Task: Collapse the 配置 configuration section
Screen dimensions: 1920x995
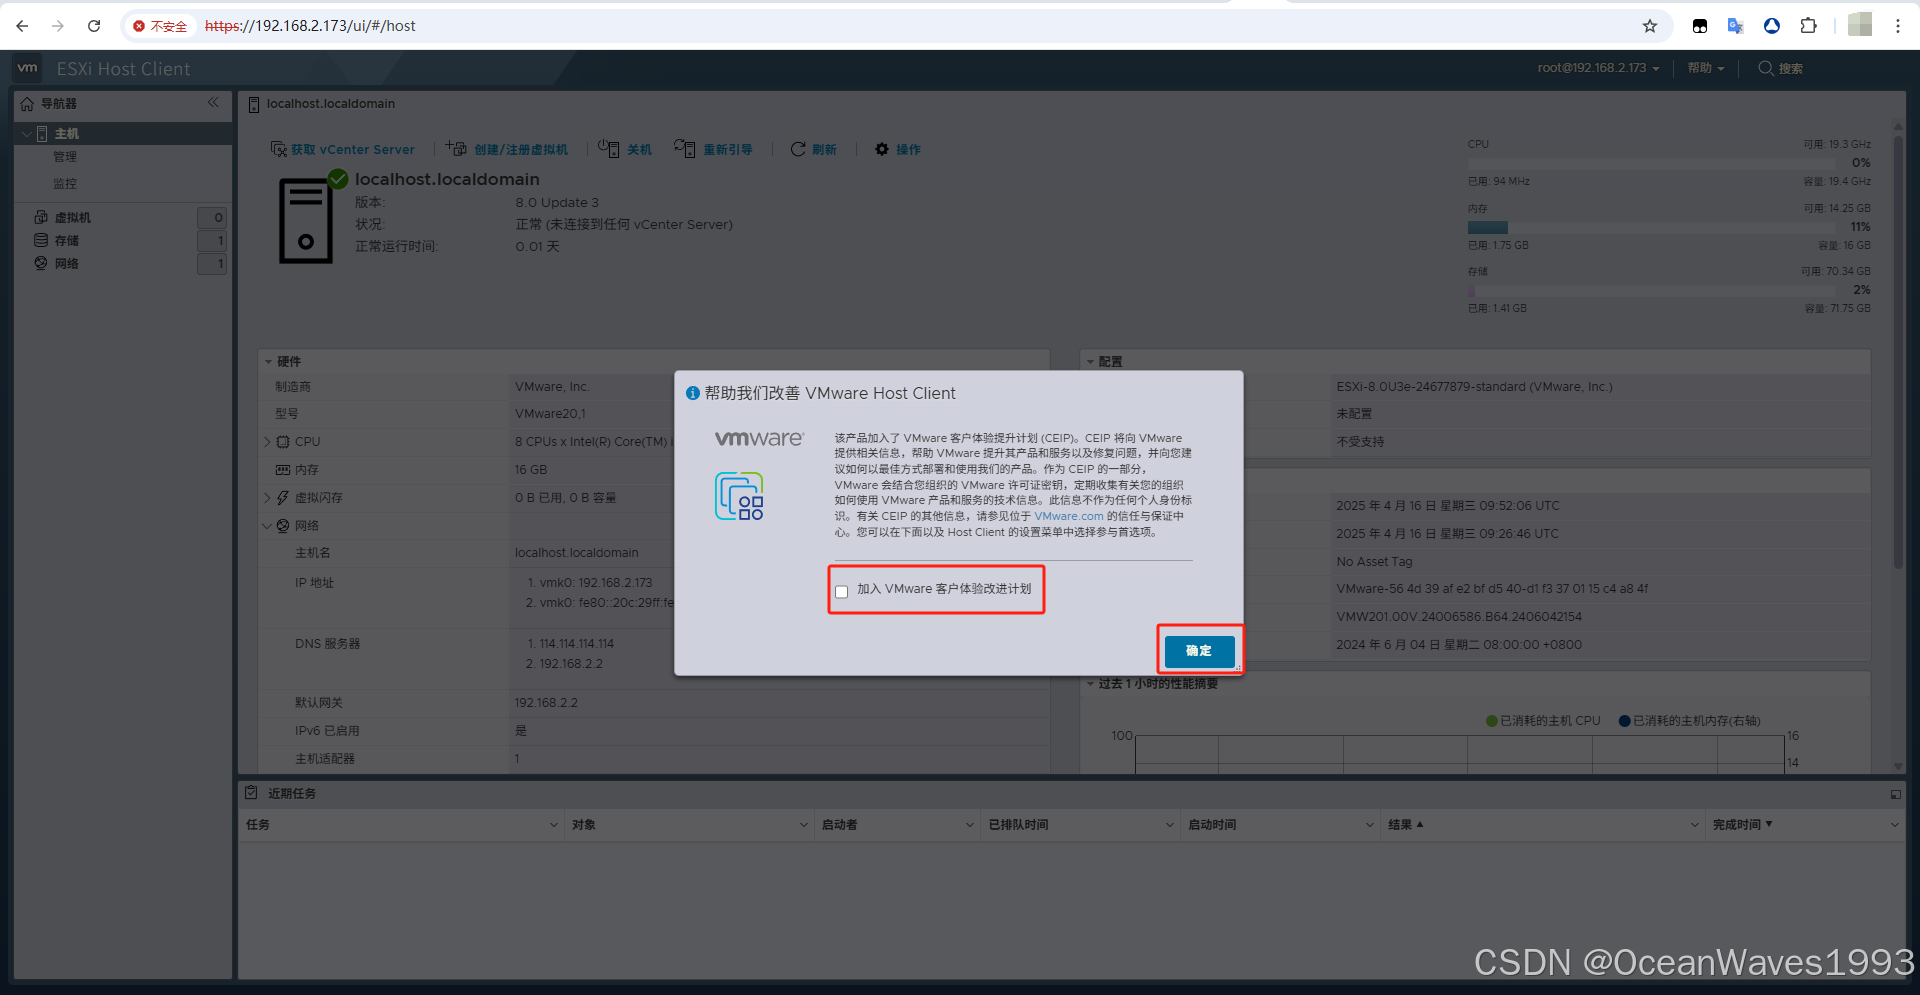Action: (1090, 362)
